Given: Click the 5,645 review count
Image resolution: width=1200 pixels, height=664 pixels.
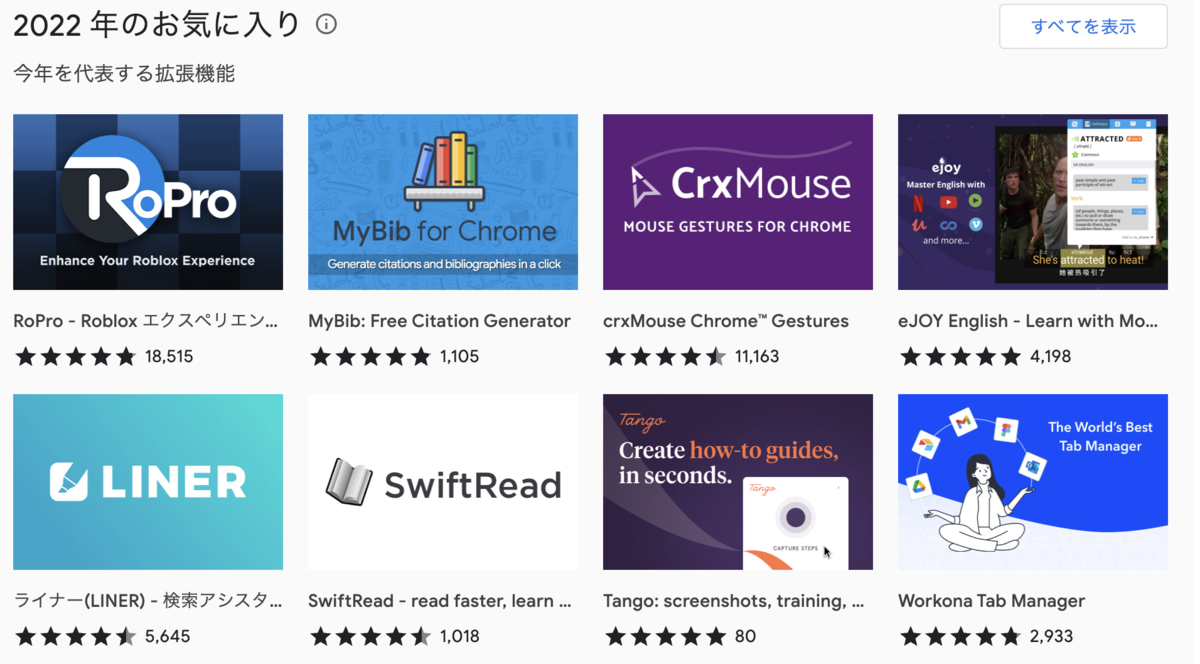Looking at the screenshot, I should click(167, 636).
